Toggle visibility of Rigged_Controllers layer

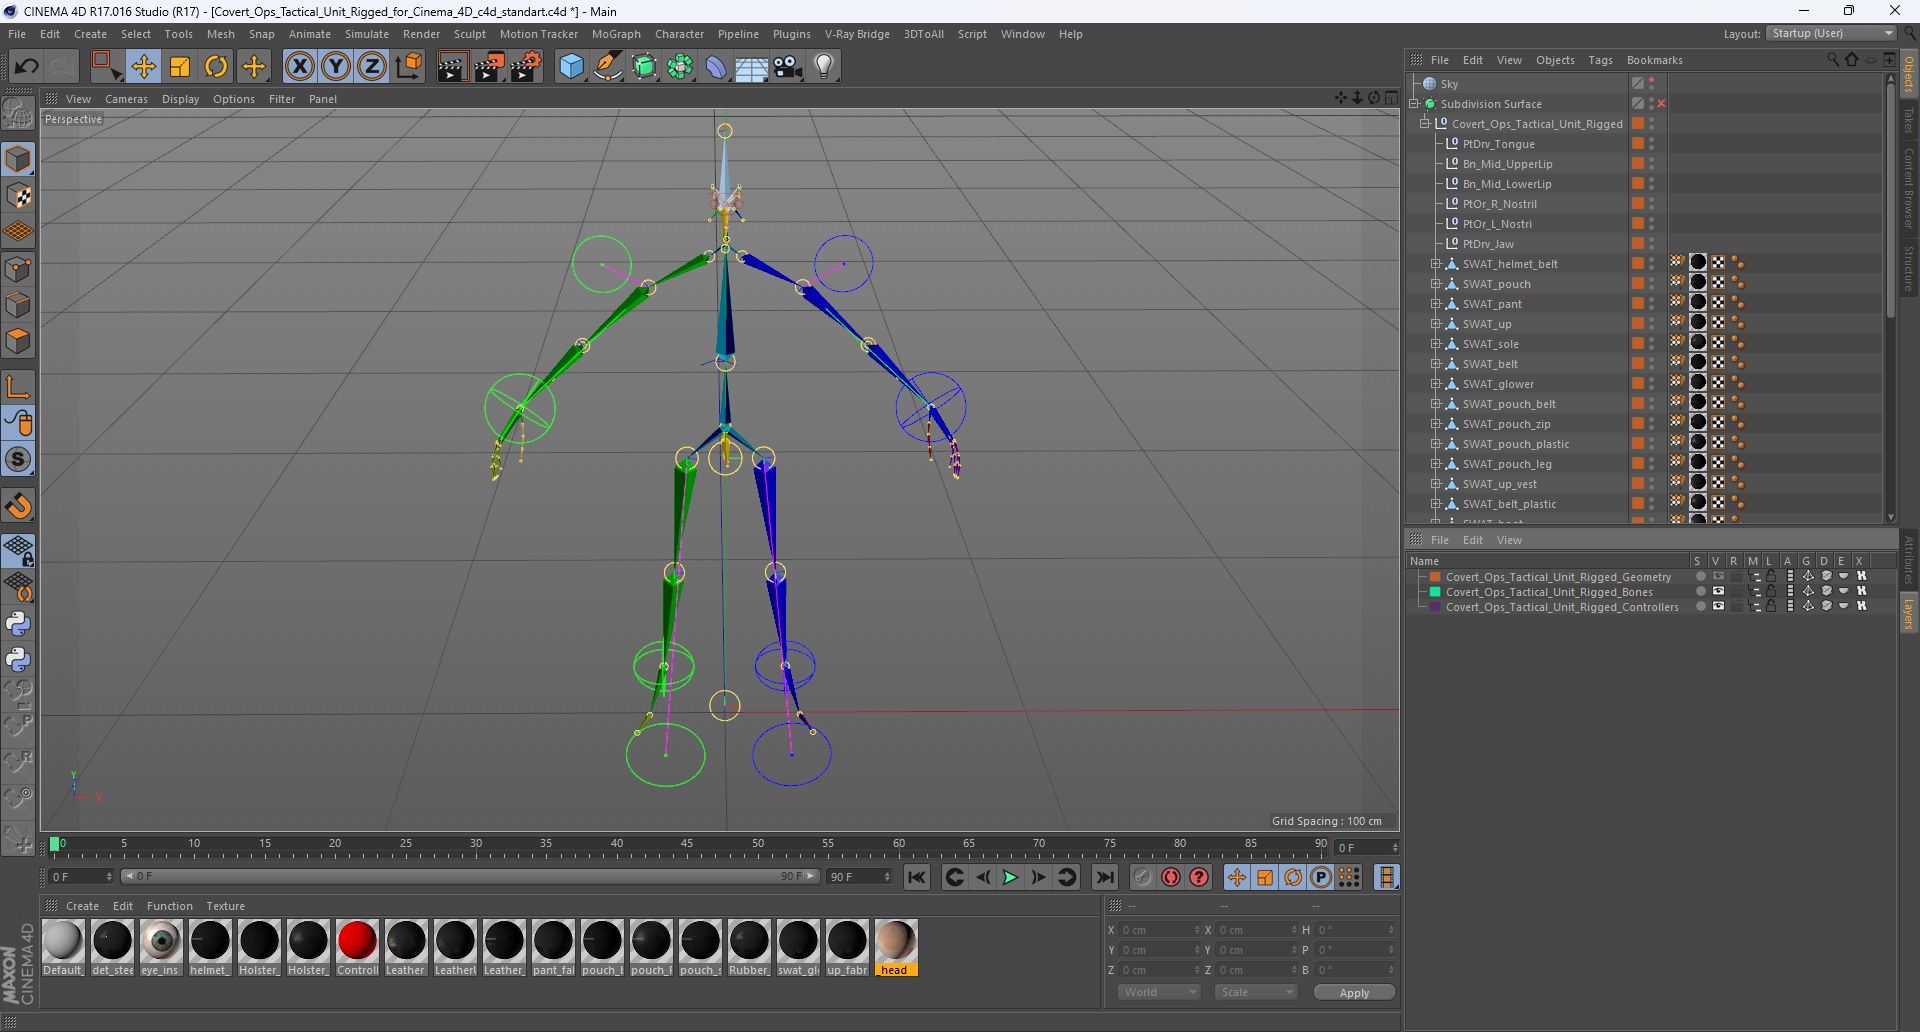1718,607
